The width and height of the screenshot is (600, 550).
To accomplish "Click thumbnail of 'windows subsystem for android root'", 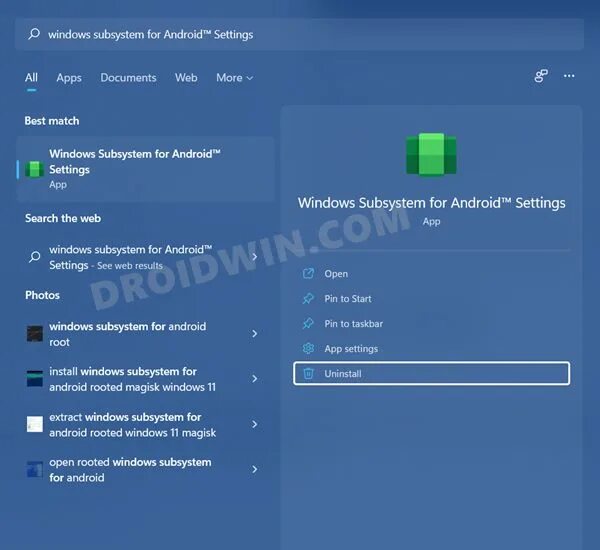I will pos(34,334).
